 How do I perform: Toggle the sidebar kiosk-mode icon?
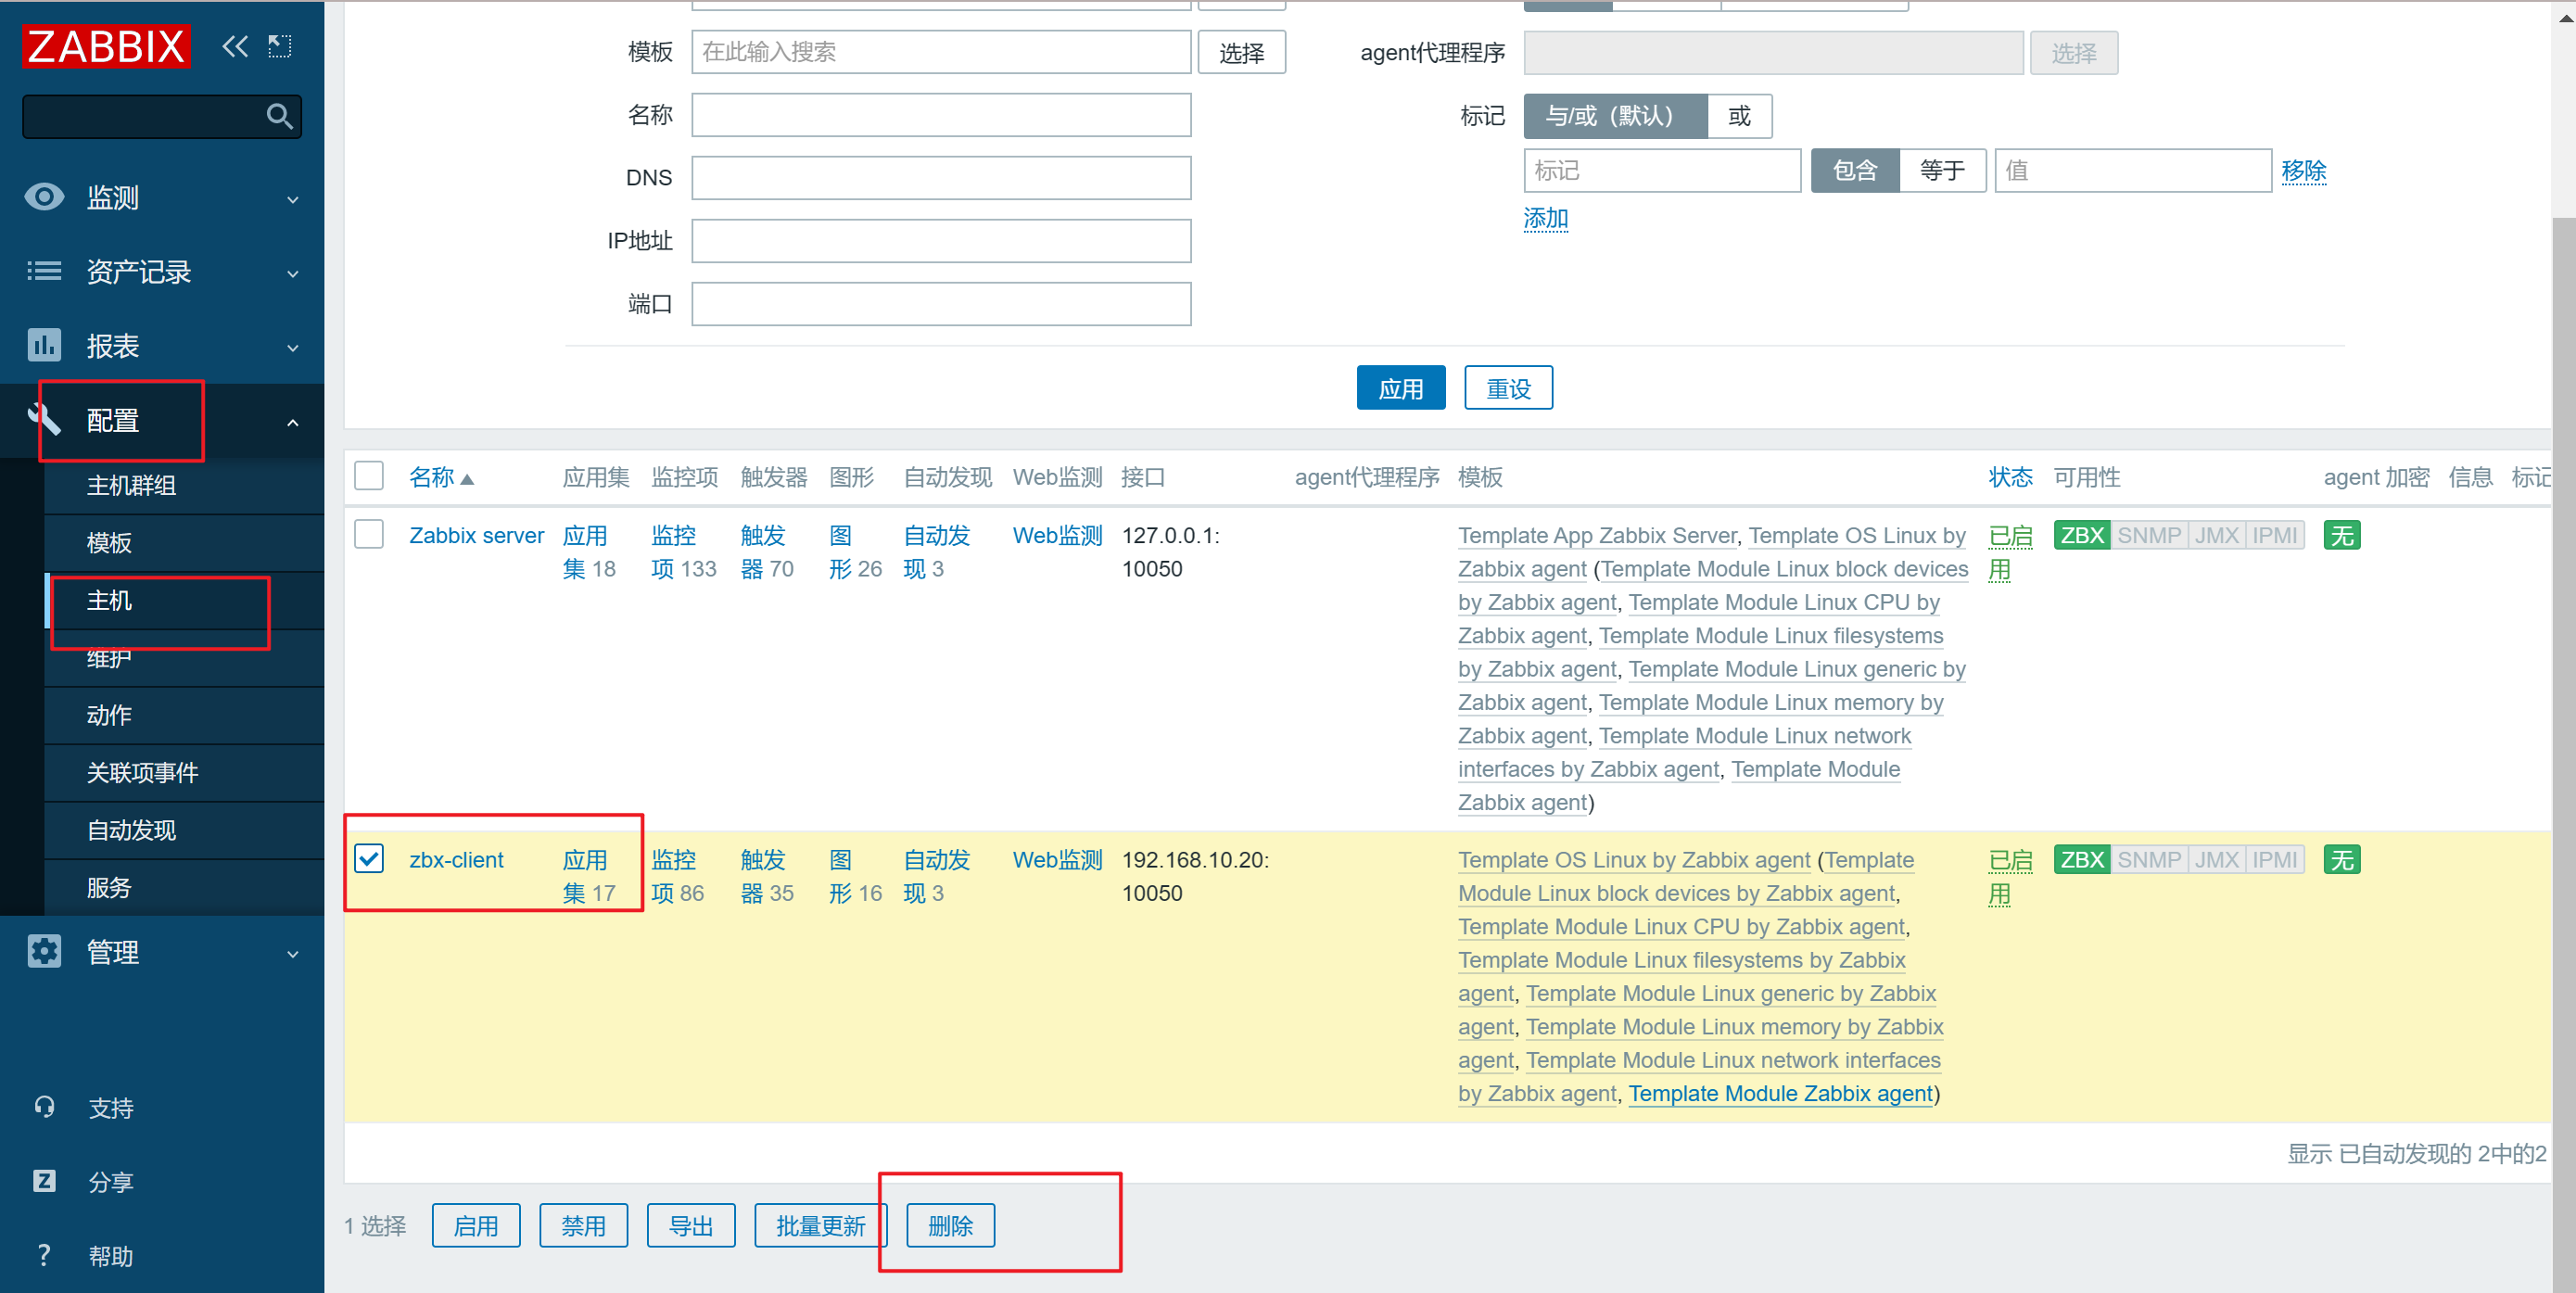pos(280,46)
